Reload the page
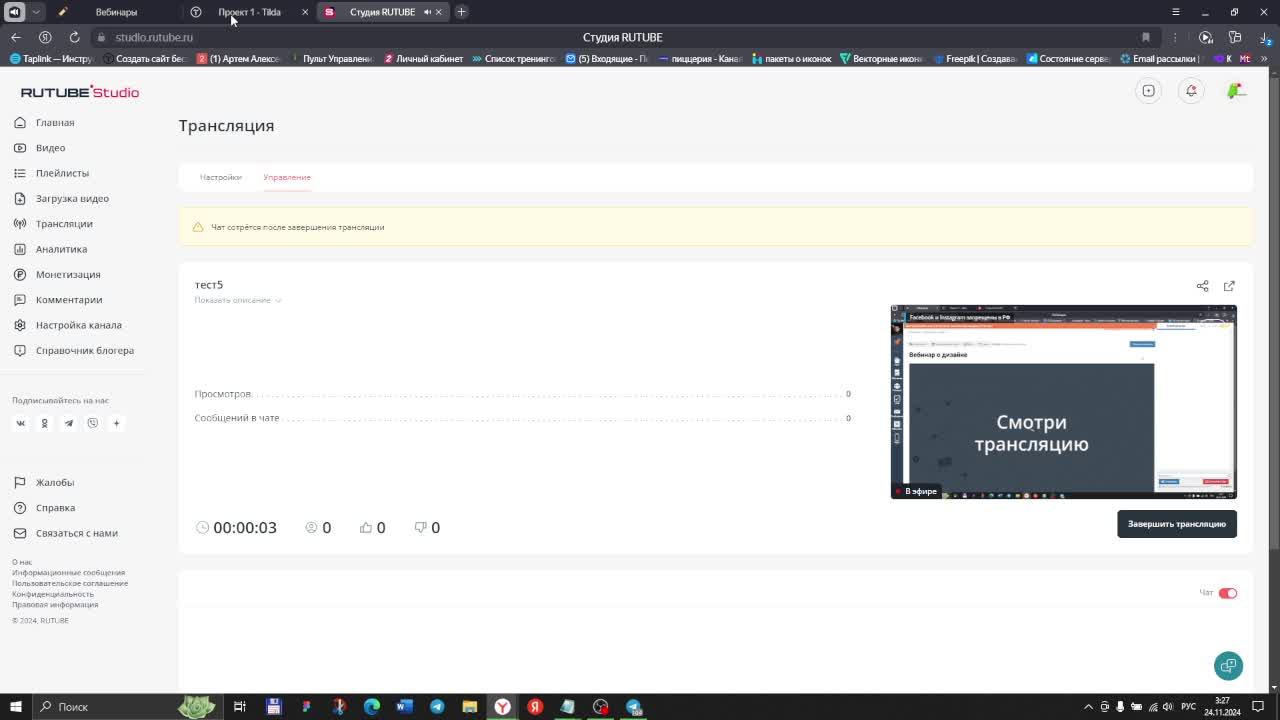Screen dimensions: 1280x720 pyautogui.click(x=74, y=37)
